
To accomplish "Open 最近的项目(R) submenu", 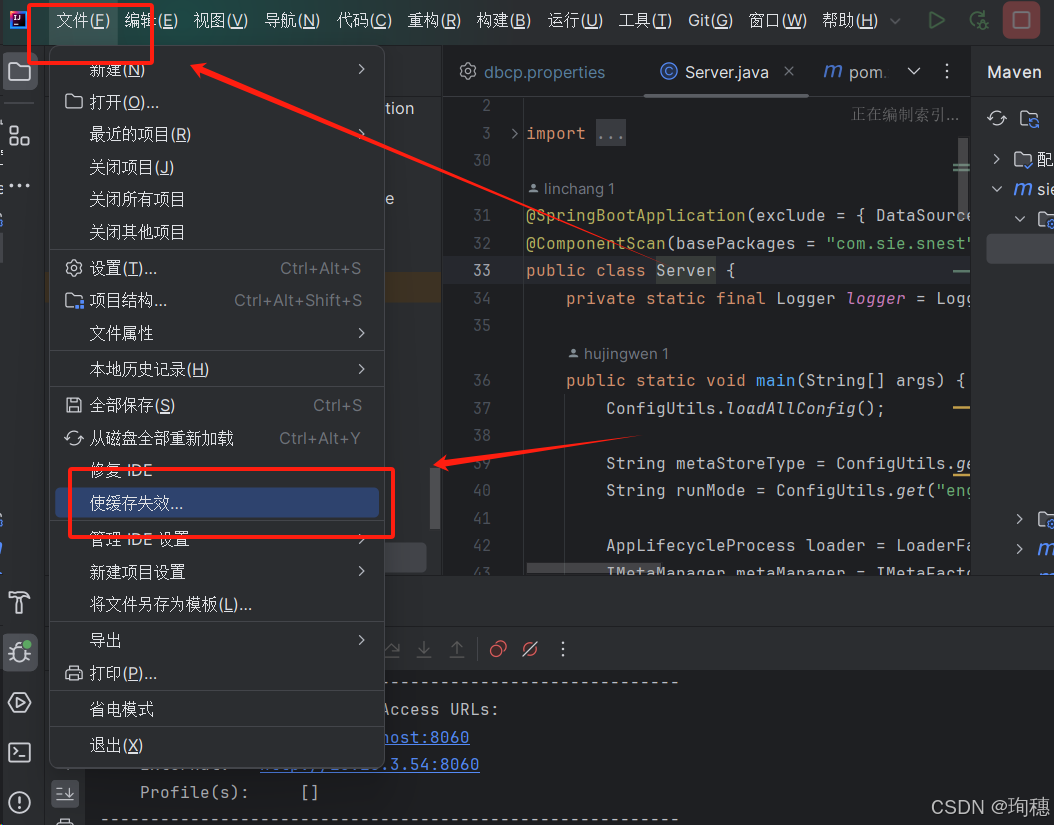I will tap(217, 134).
